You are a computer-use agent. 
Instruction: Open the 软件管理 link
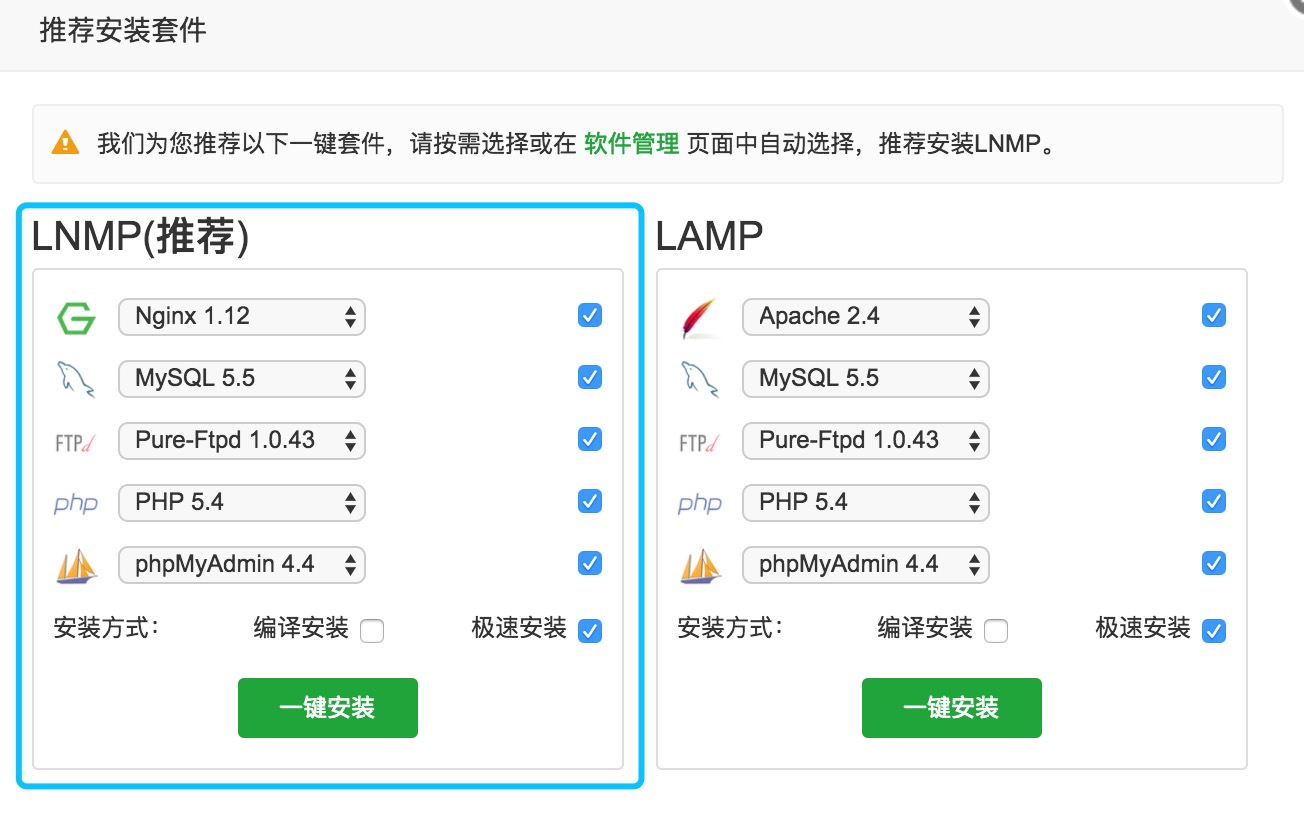click(632, 143)
